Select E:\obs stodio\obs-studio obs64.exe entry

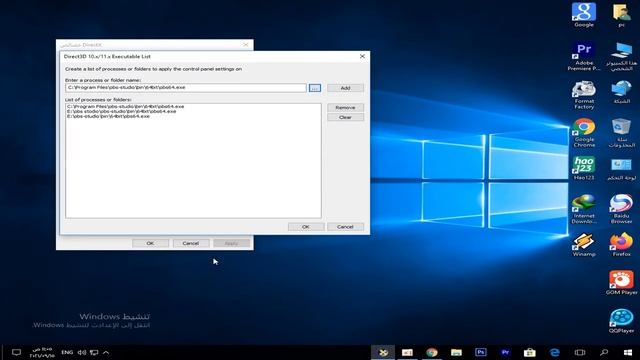[x=122, y=111]
